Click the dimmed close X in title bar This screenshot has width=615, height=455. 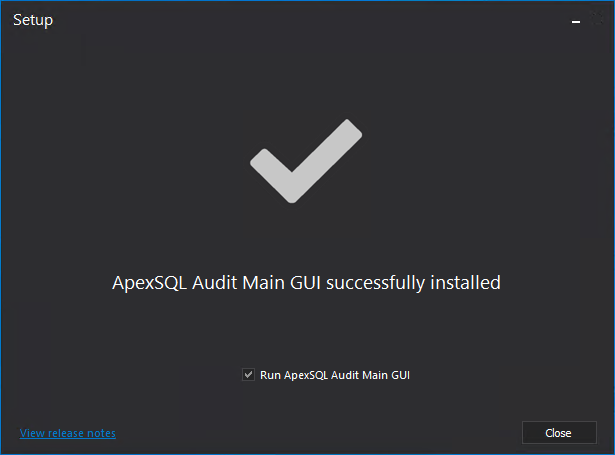597,19
